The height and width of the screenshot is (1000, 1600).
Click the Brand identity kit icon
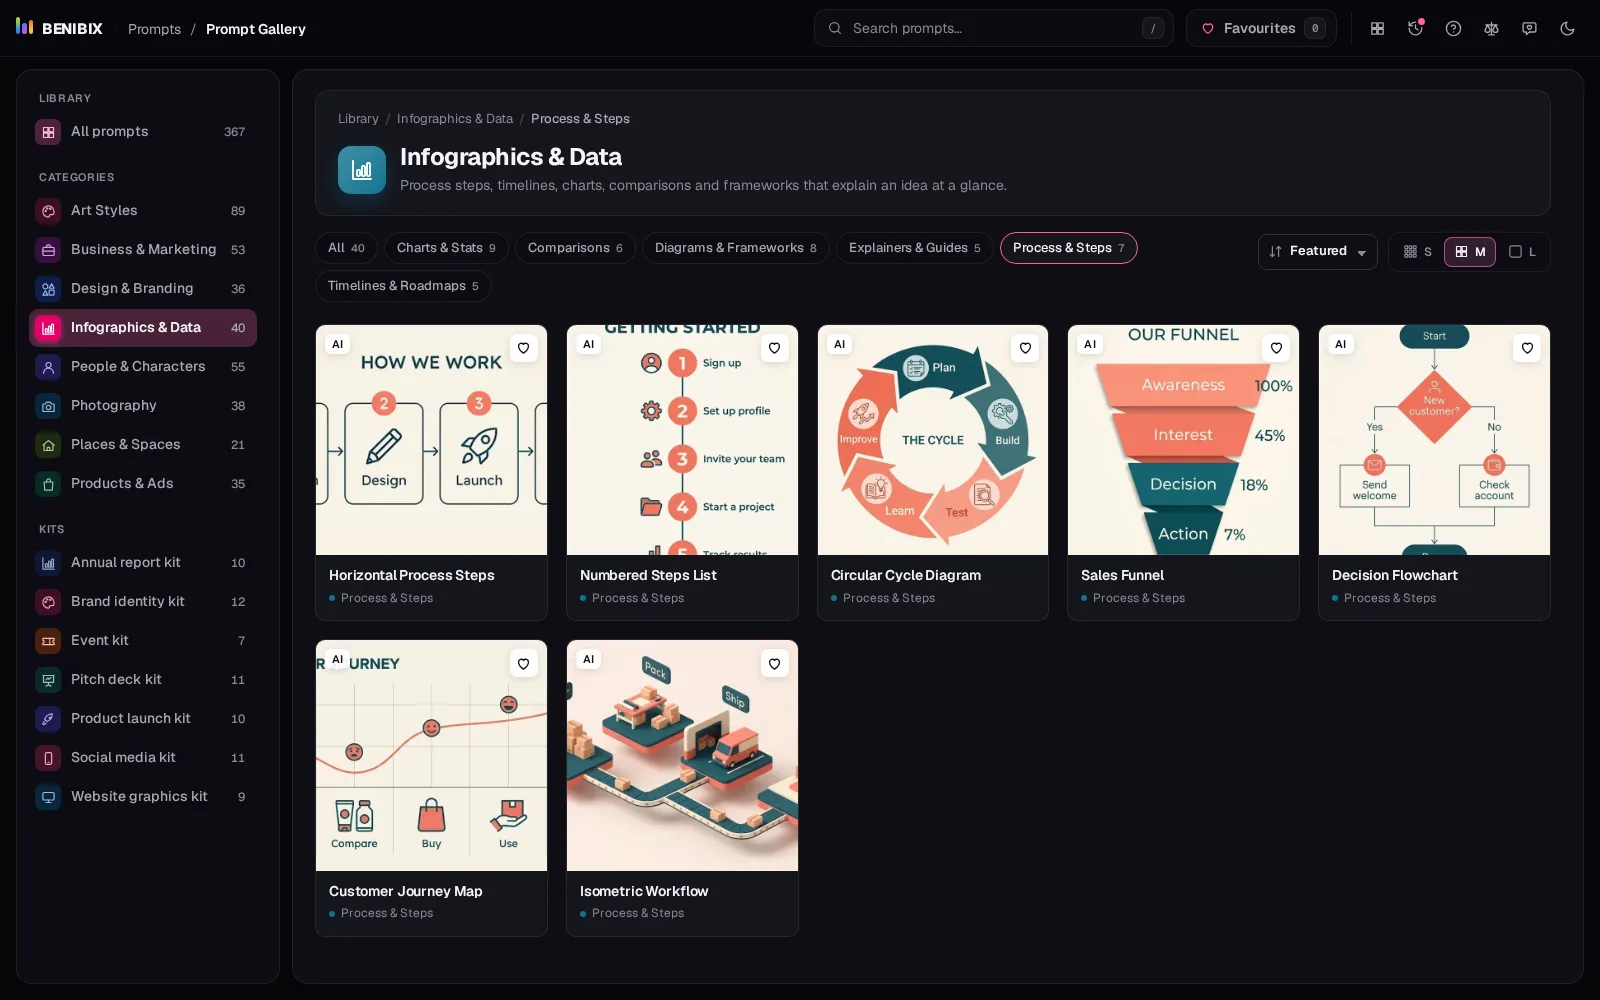(x=48, y=602)
